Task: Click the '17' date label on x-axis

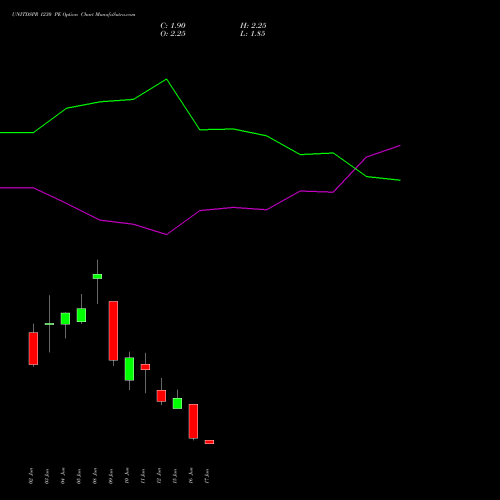Action: [x=207, y=476]
